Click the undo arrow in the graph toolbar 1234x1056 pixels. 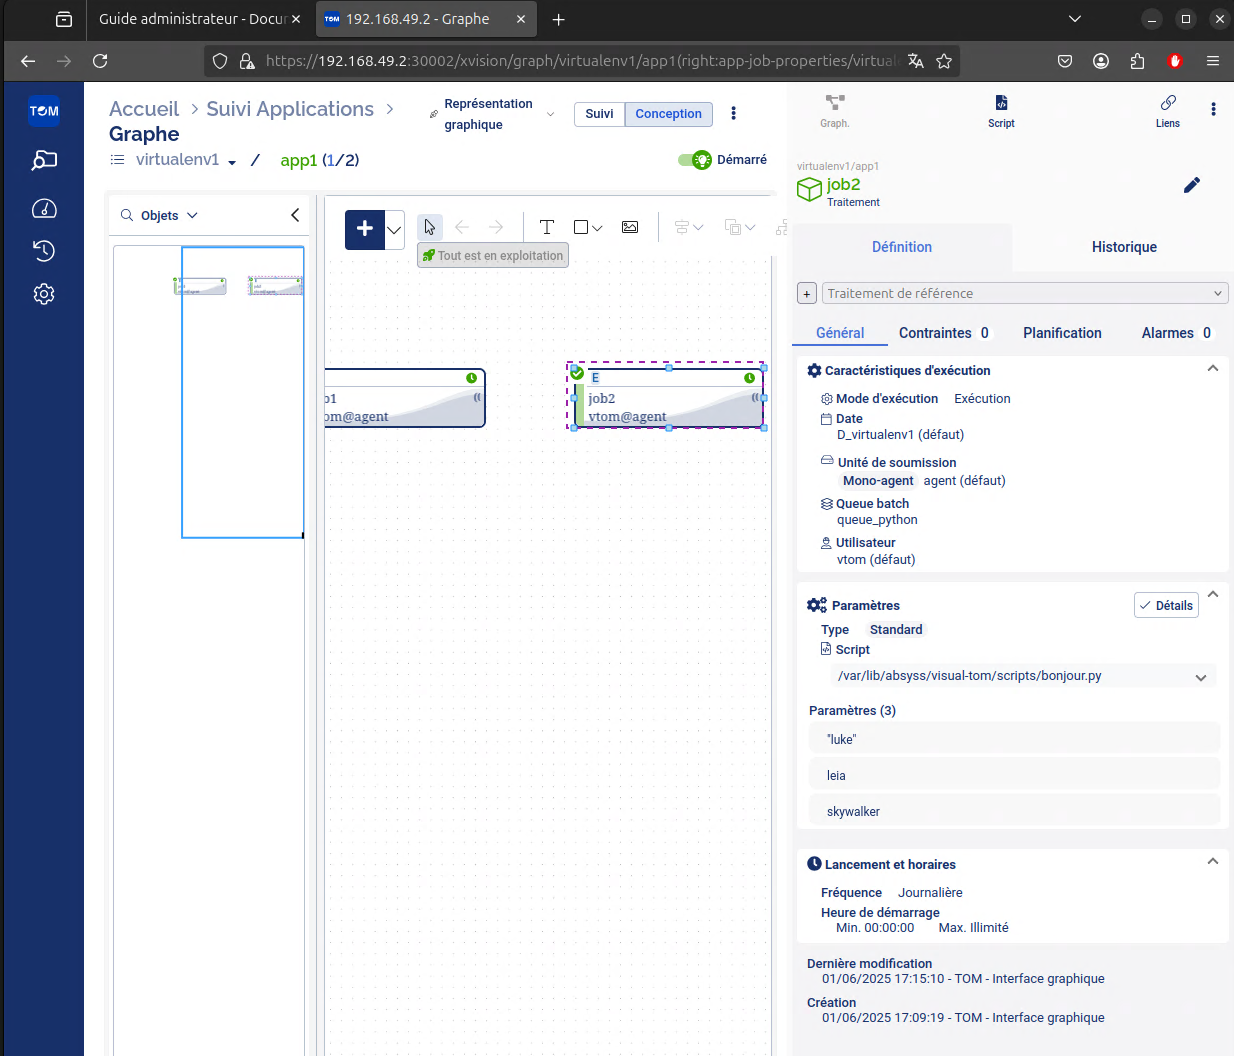[x=462, y=227]
